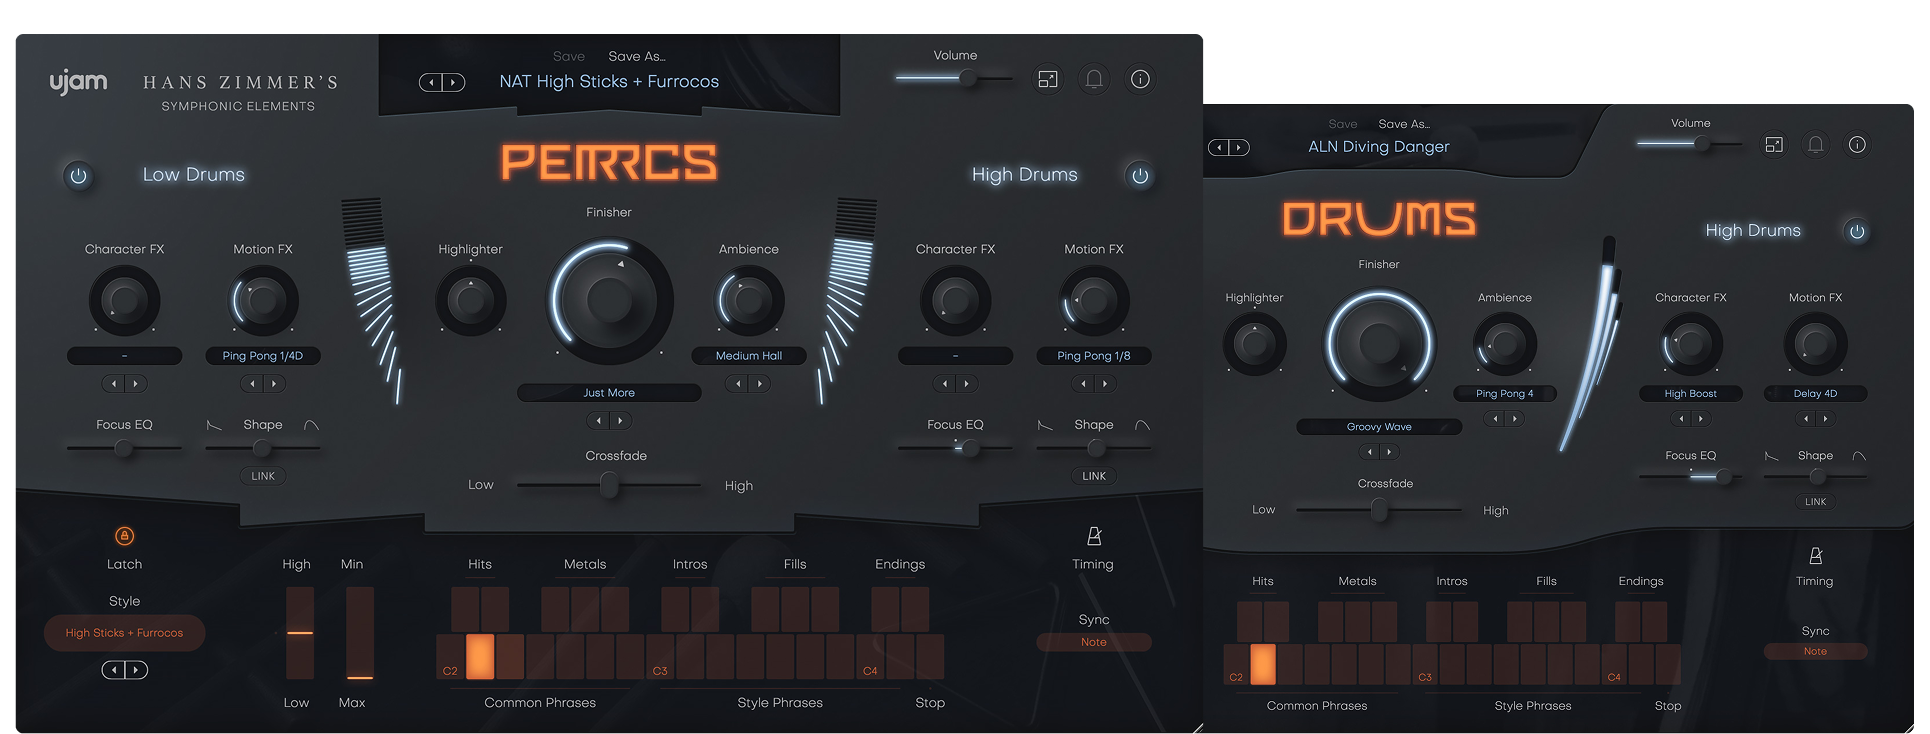Open the High Boost Character FX selector

pyautogui.click(x=1690, y=394)
